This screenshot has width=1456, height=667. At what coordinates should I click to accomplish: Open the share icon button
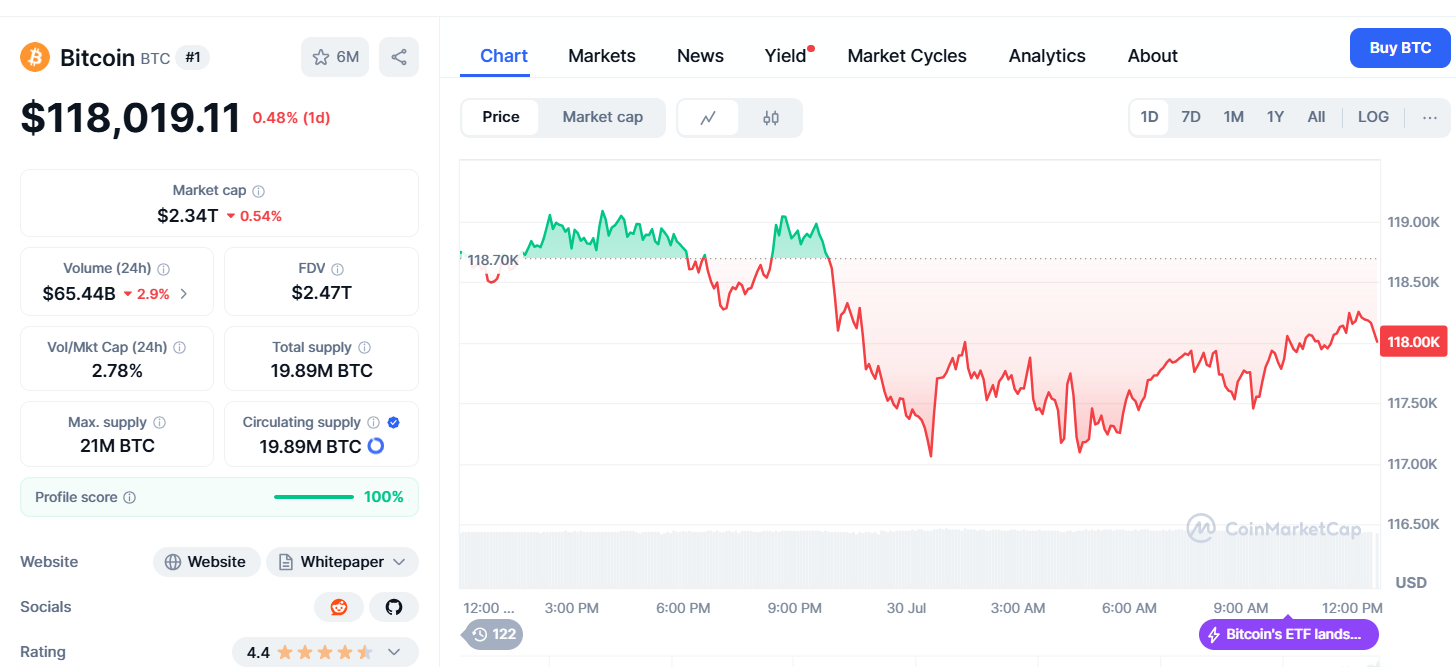[x=399, y=57]
